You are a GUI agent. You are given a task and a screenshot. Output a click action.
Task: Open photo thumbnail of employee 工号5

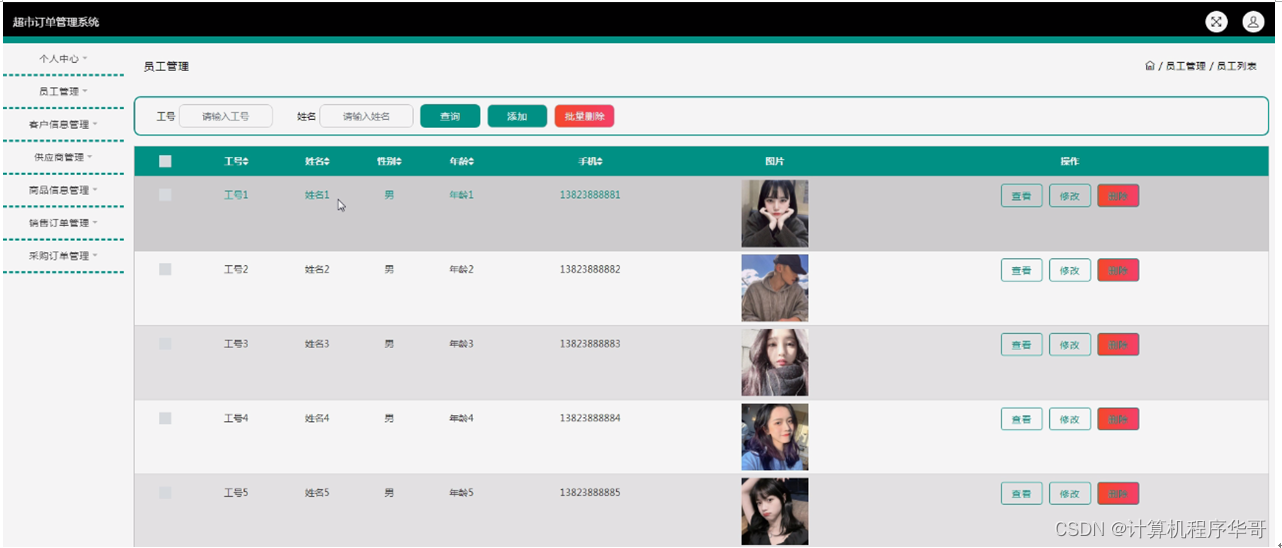pos(775,511)
